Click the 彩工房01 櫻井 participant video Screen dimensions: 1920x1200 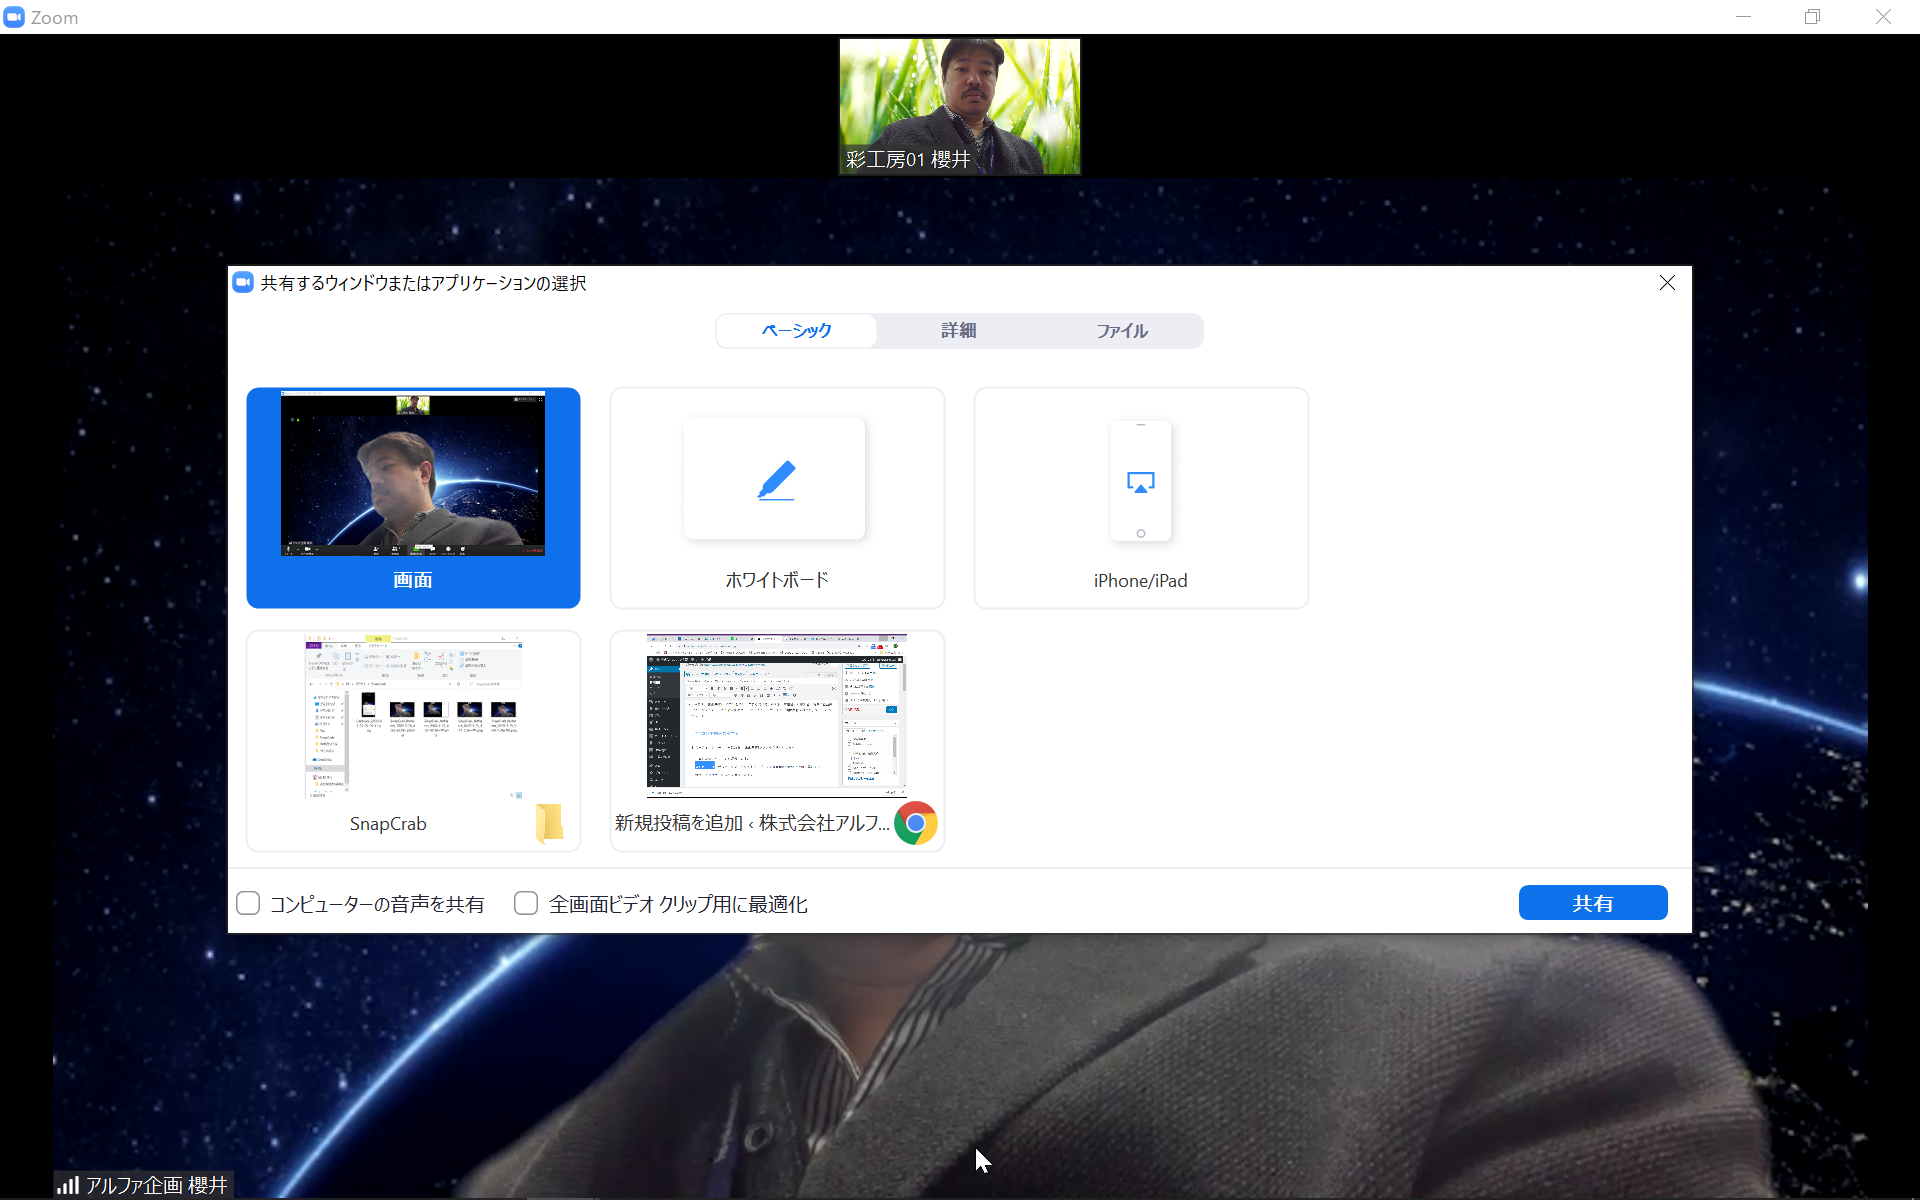[960, 106]
